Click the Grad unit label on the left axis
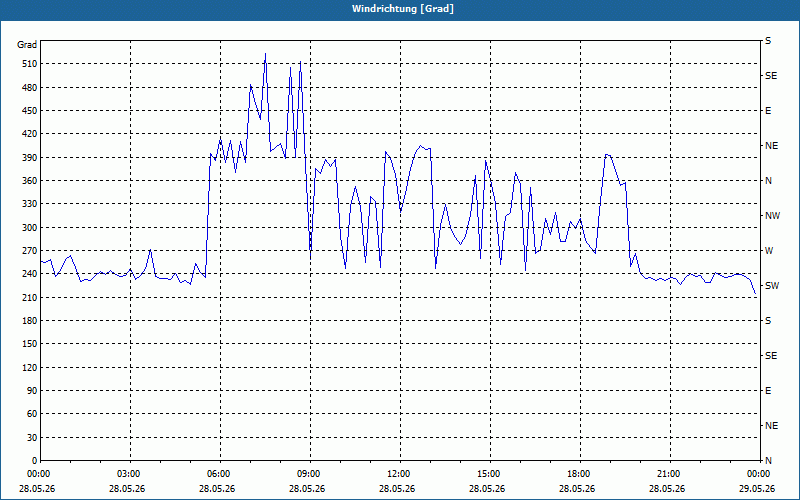Screen dimensions: 800x500 click(27, 45)
